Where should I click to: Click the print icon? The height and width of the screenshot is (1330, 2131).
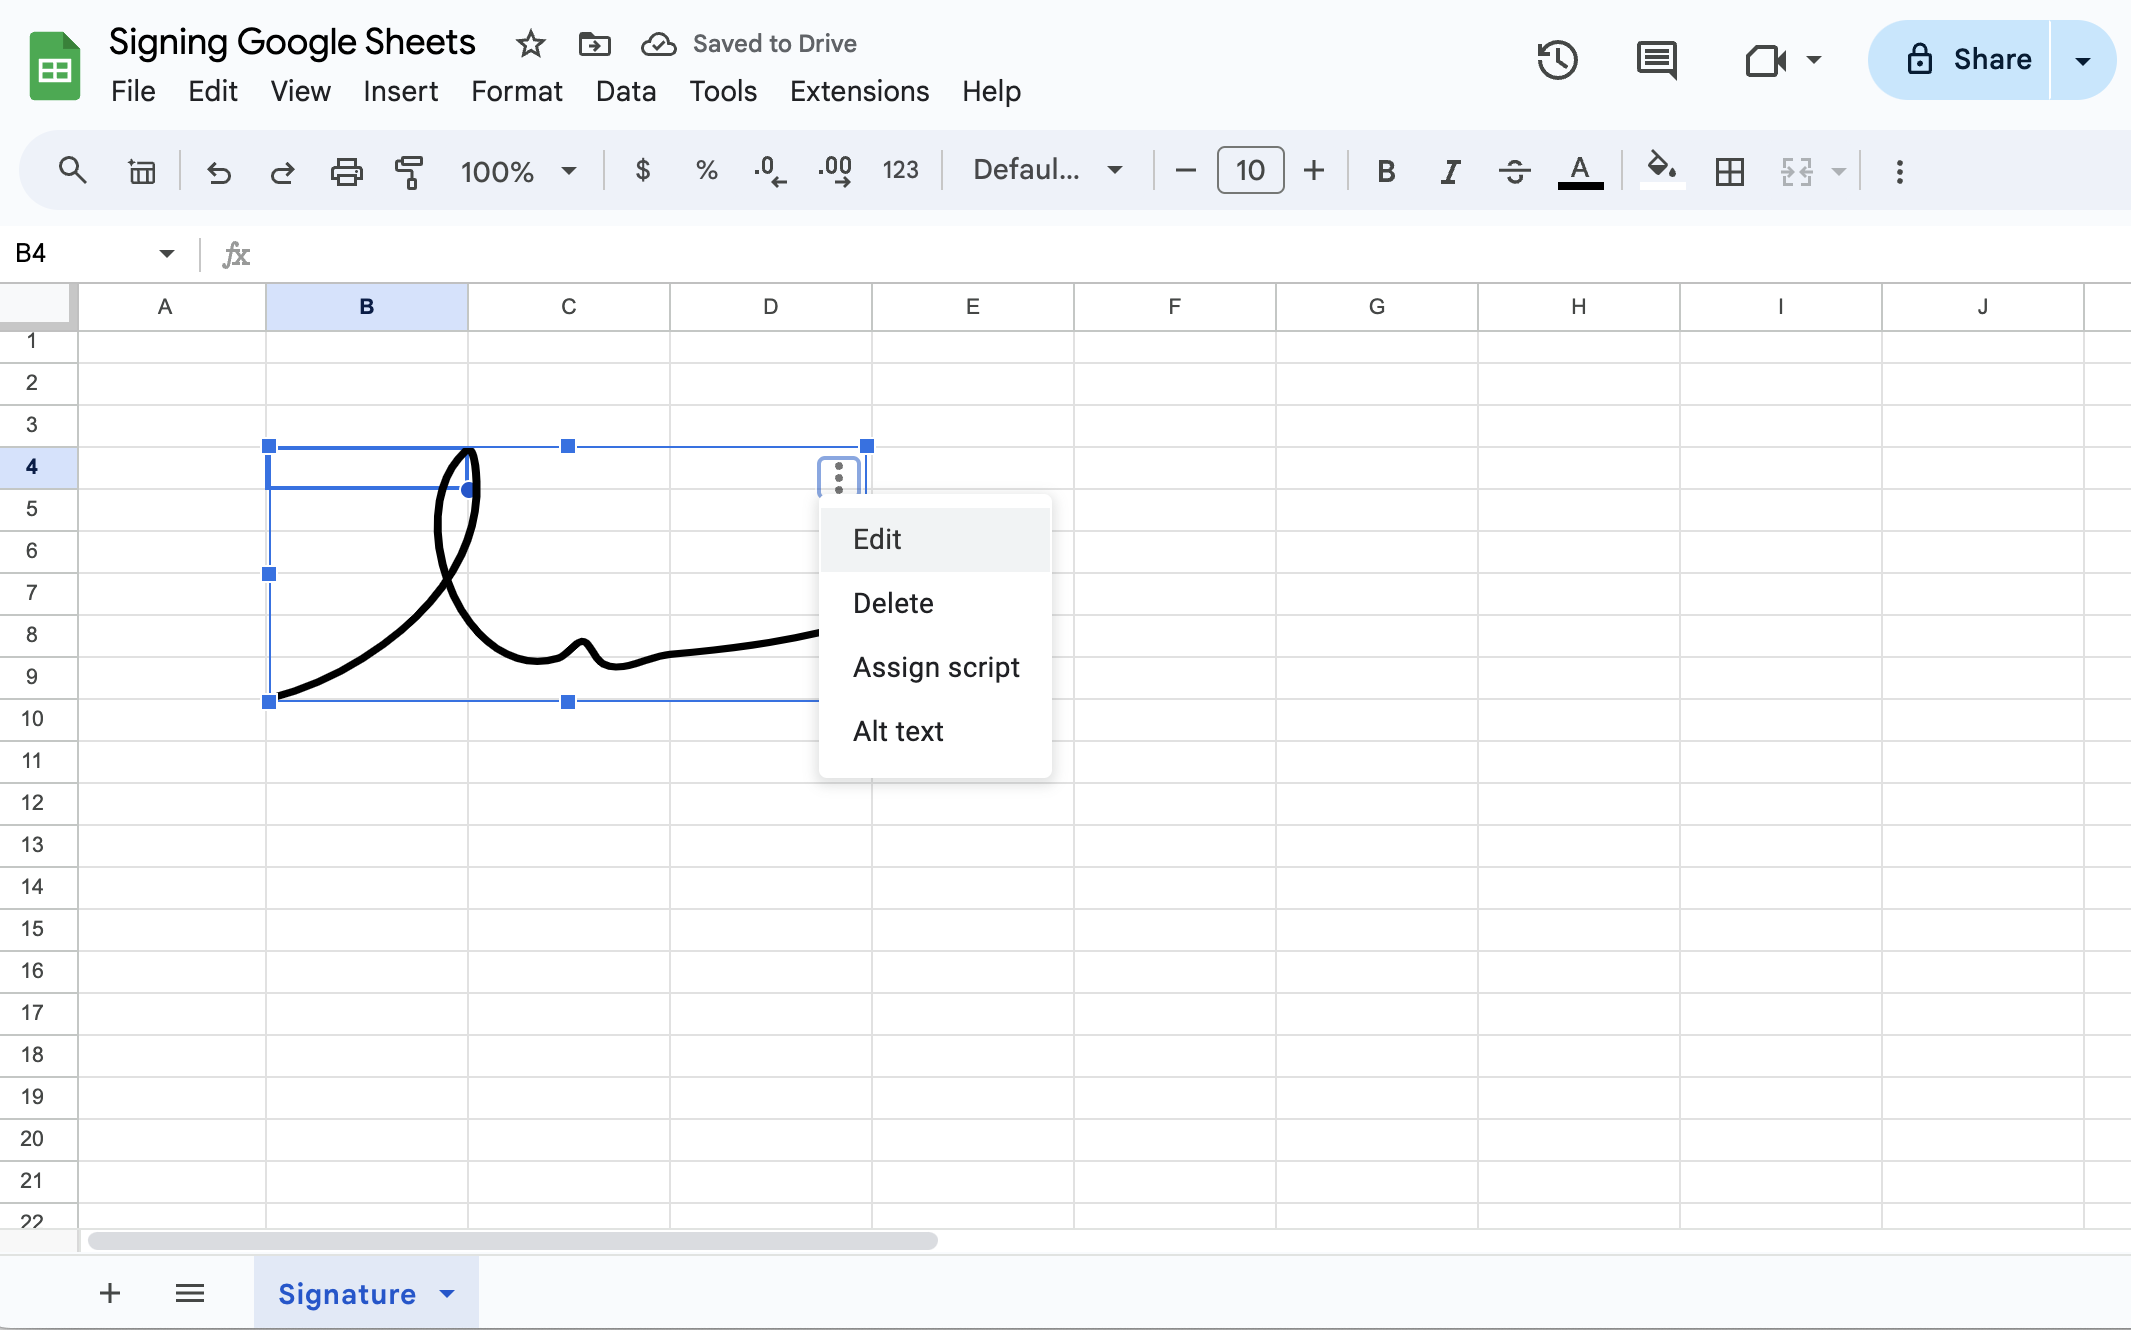point(346,171)
